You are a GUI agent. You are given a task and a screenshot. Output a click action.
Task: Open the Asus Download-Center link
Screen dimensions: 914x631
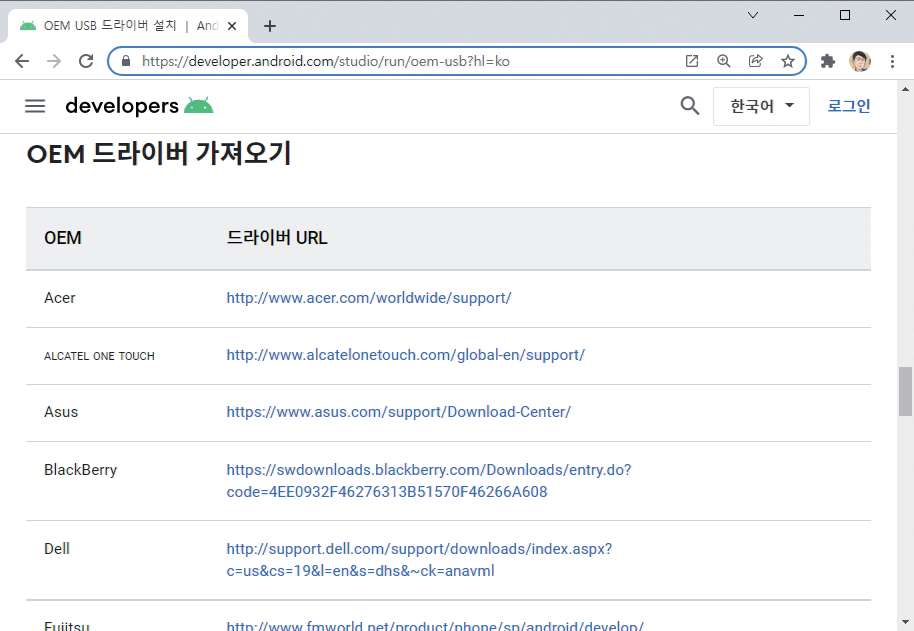[399, 412]
